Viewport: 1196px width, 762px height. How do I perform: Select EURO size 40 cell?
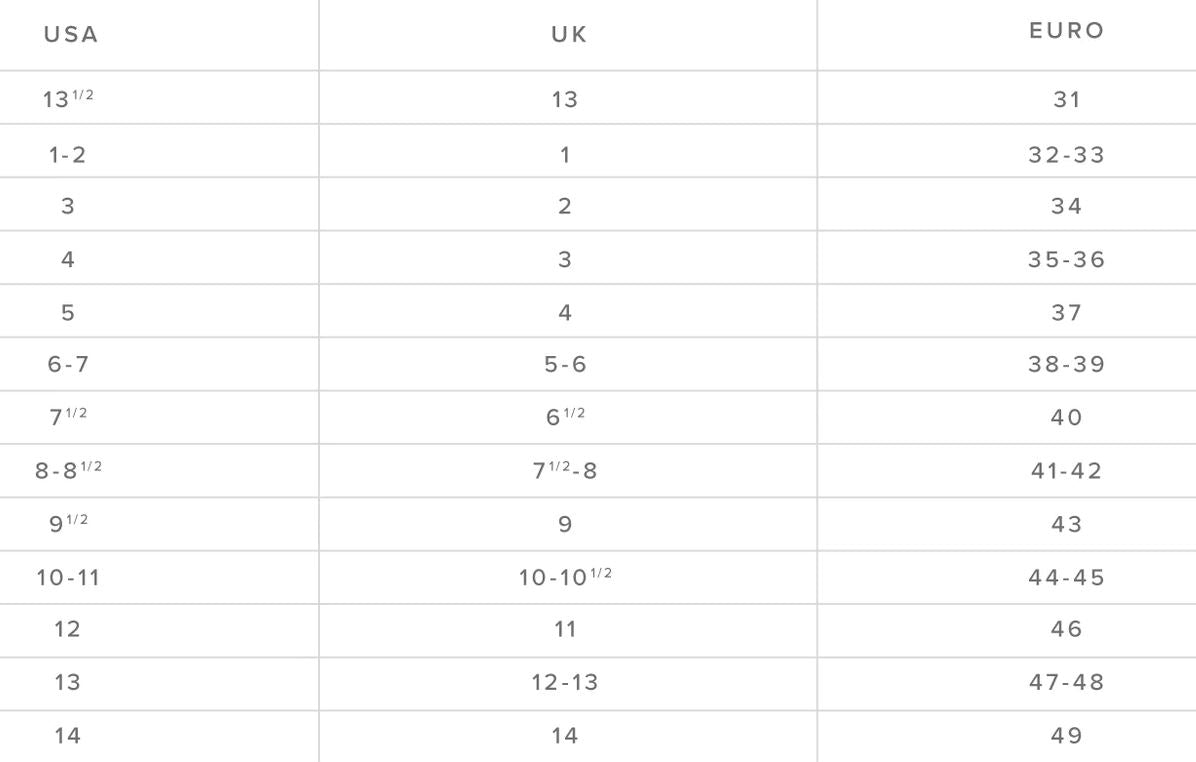coord(1067,417)
